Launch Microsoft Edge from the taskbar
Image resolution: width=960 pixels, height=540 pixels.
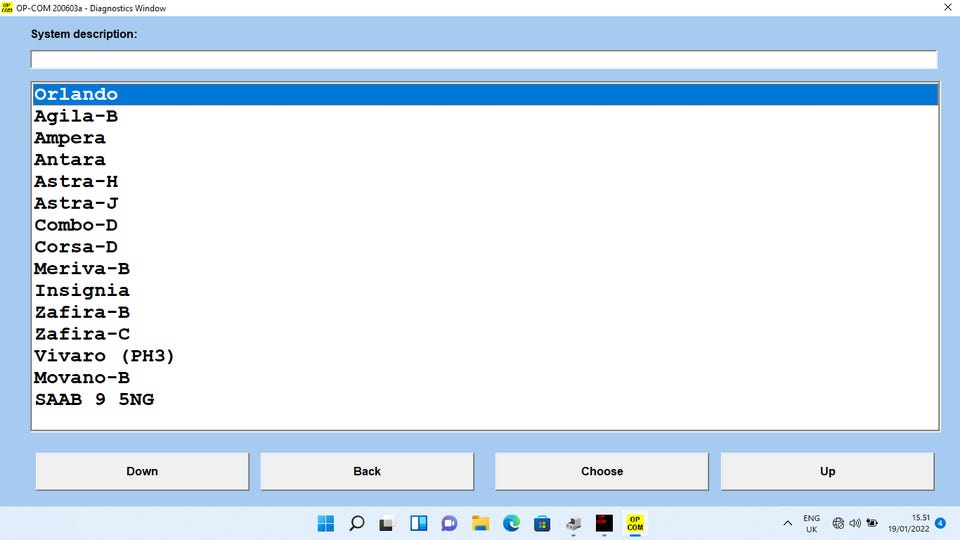pyautogui.click(x=511, y=523)
